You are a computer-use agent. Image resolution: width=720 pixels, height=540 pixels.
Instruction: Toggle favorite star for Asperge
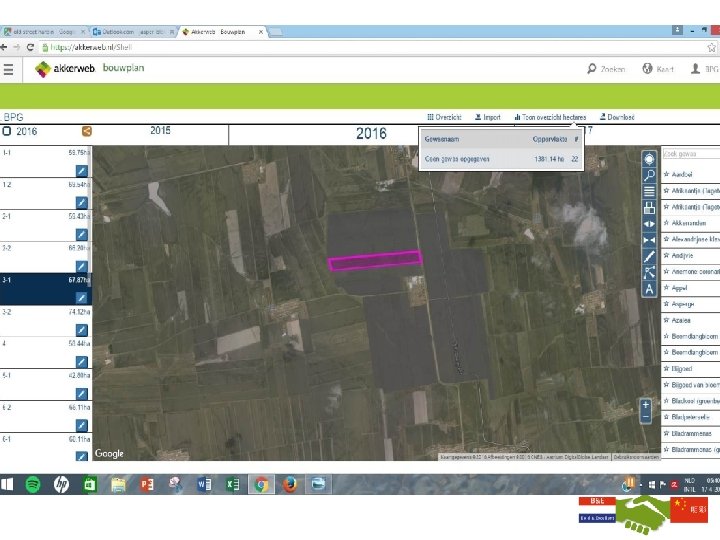click(x=666, y=304)
